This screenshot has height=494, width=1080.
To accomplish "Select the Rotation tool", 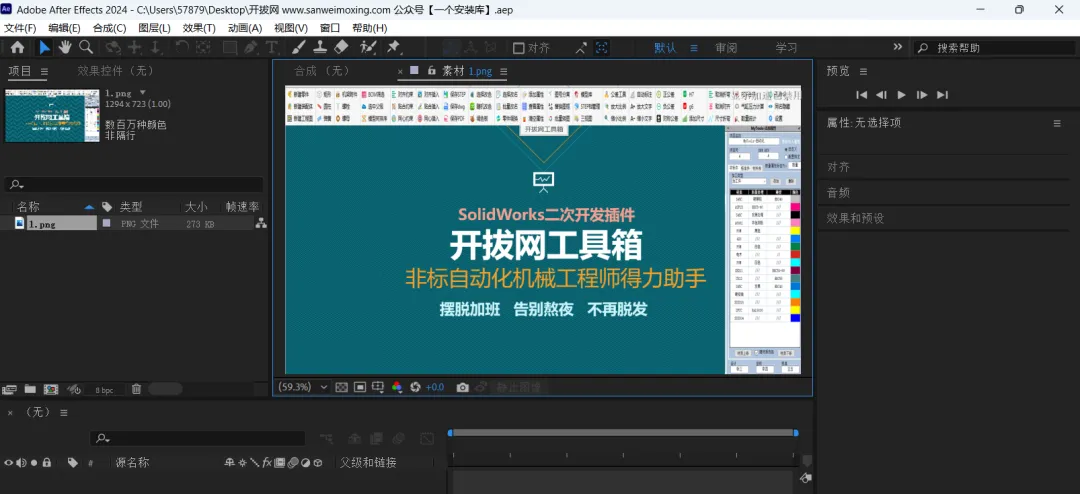I will click(x=181, y=48).
